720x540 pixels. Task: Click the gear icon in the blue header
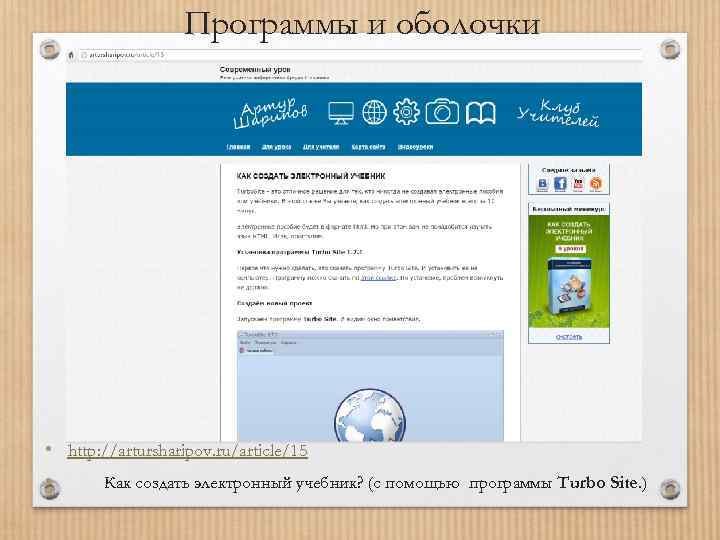tap(406, 112)
